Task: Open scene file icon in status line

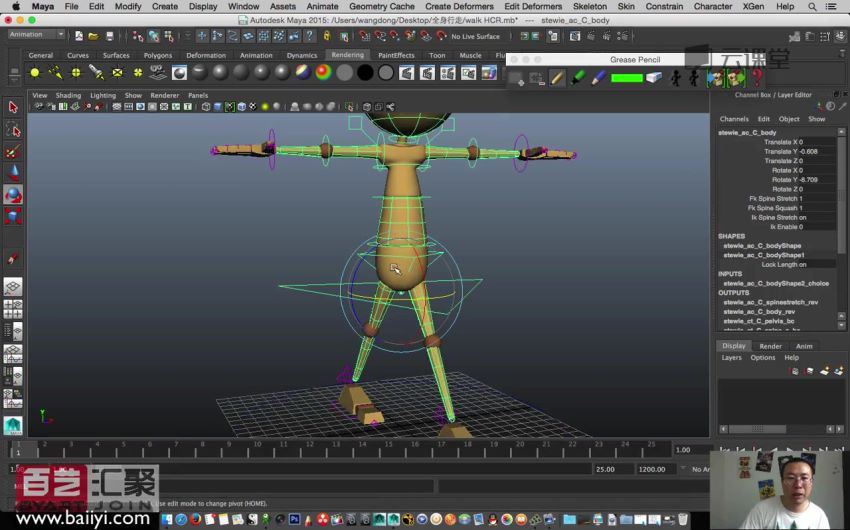Action: pyautogui.click(x=93, y=36)
